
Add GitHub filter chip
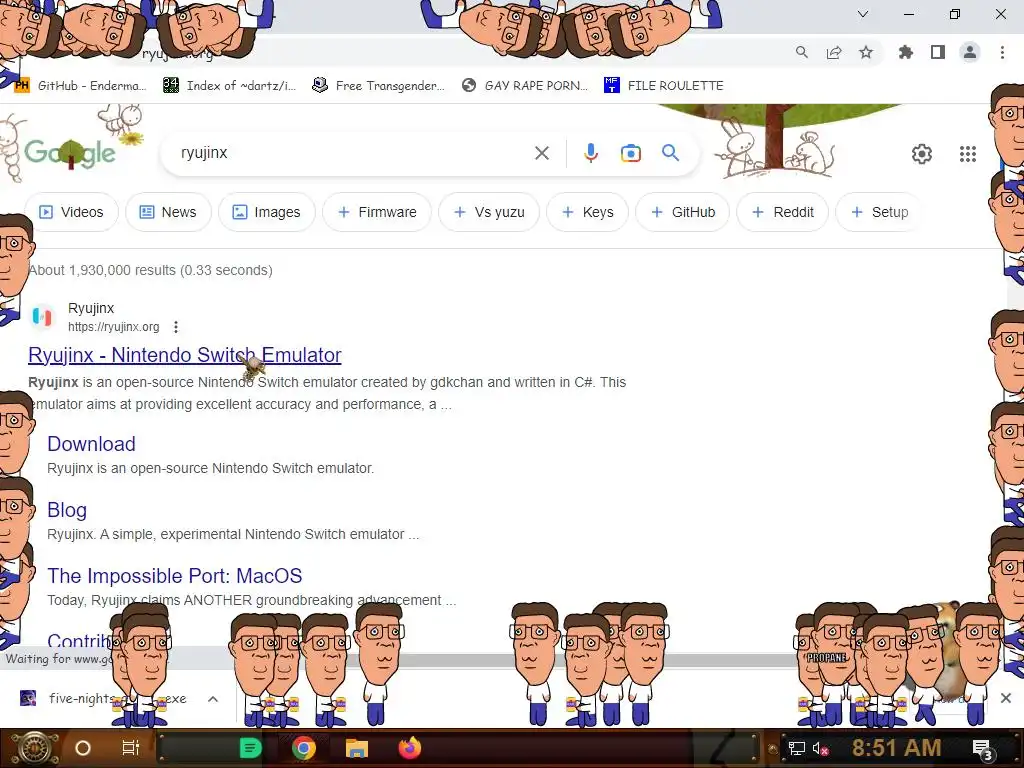(x=682, y=212)
